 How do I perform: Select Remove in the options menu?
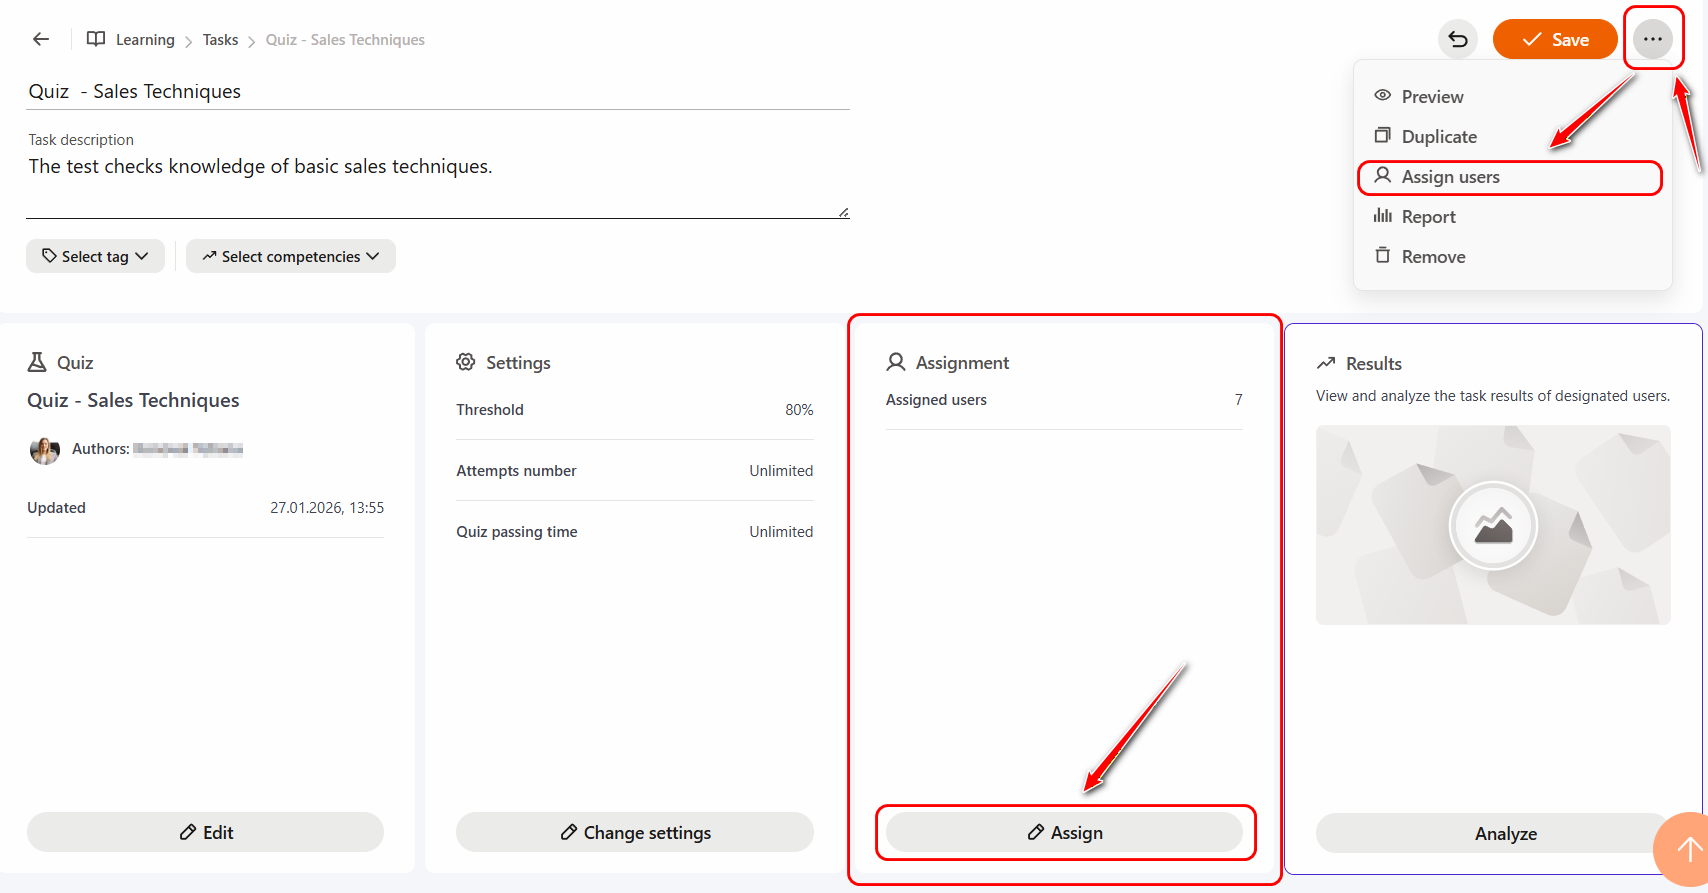1433,257
